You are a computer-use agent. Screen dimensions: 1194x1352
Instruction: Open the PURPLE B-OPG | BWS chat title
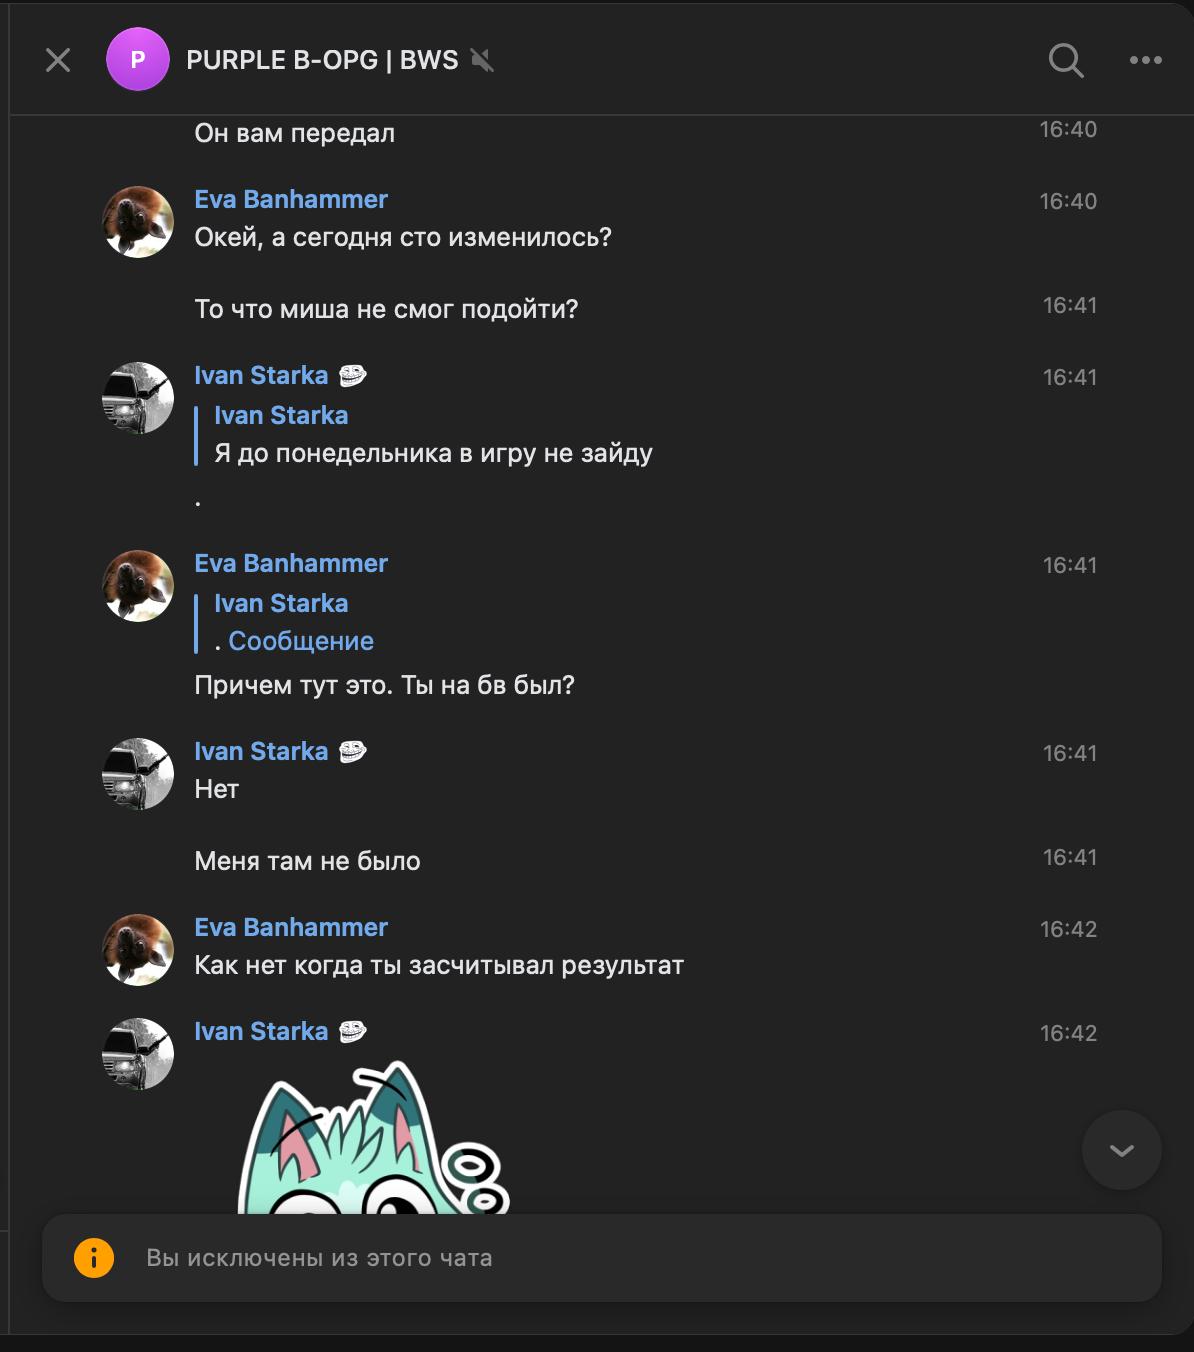point(322,60)
